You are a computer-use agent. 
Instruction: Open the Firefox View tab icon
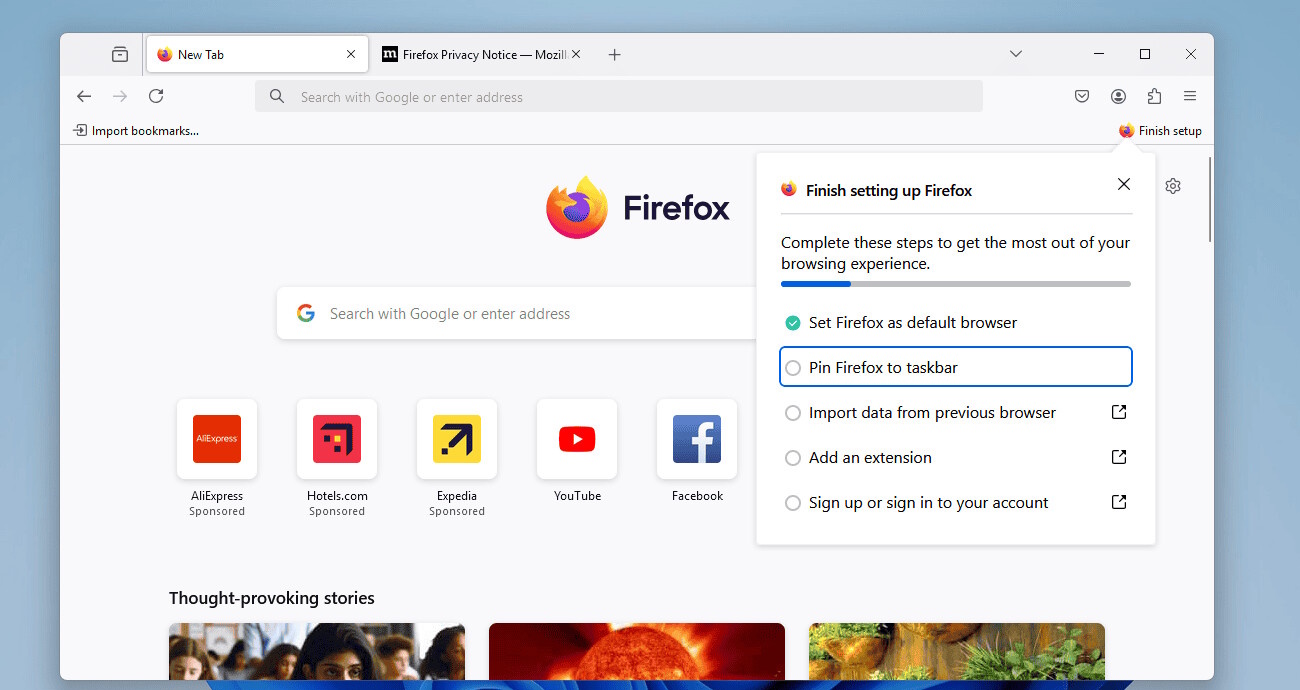[120, 55]
